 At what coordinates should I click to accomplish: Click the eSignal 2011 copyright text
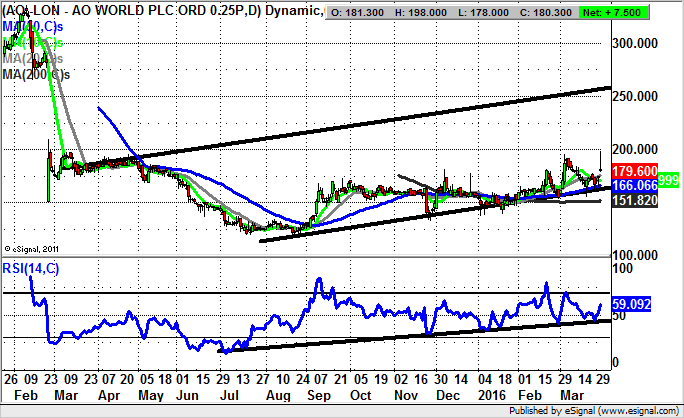[x=35, y=248]
